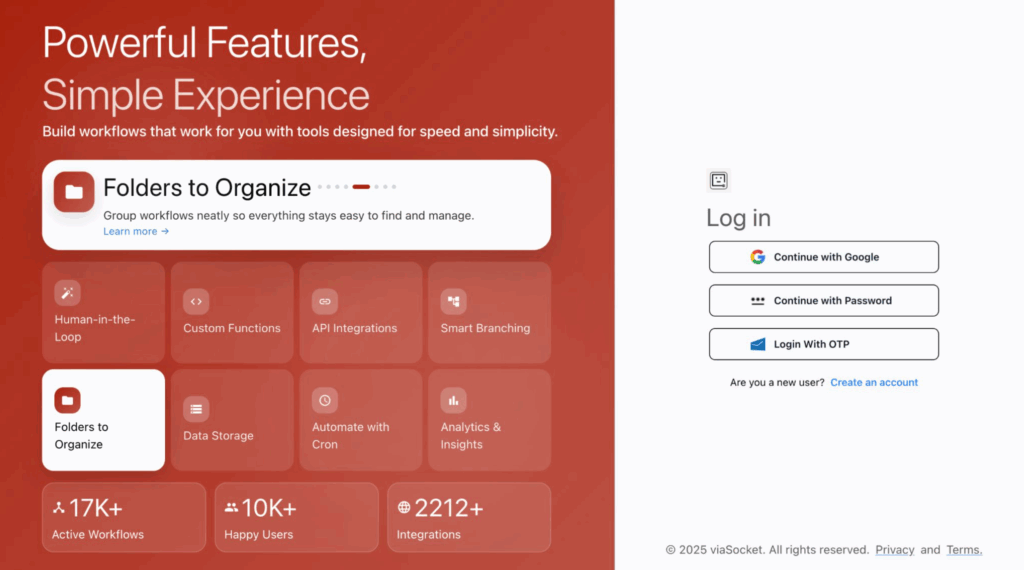1024x570 pixels.
Task: Open the Terms link in footer
Action: click(964, 550)
